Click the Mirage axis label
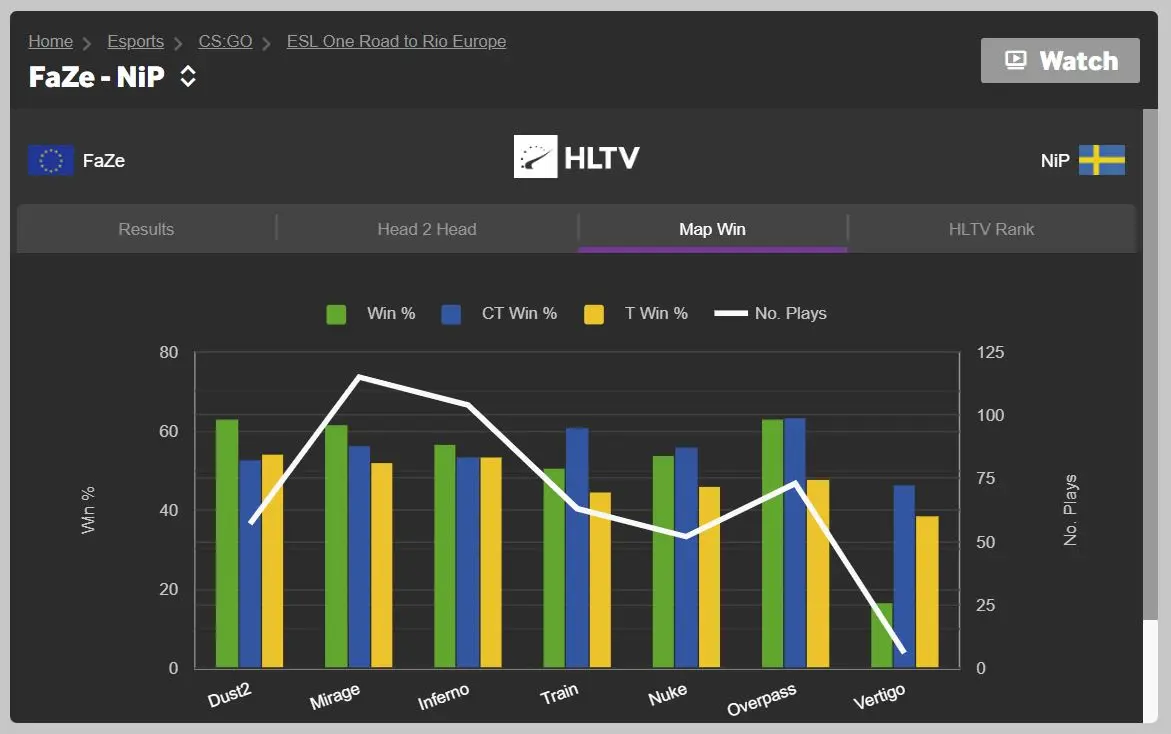 pos(335,697)
